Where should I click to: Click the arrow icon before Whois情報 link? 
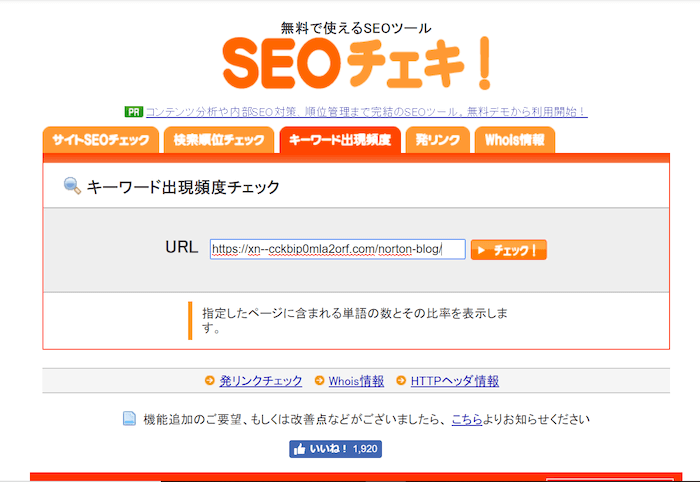[319, 380]
